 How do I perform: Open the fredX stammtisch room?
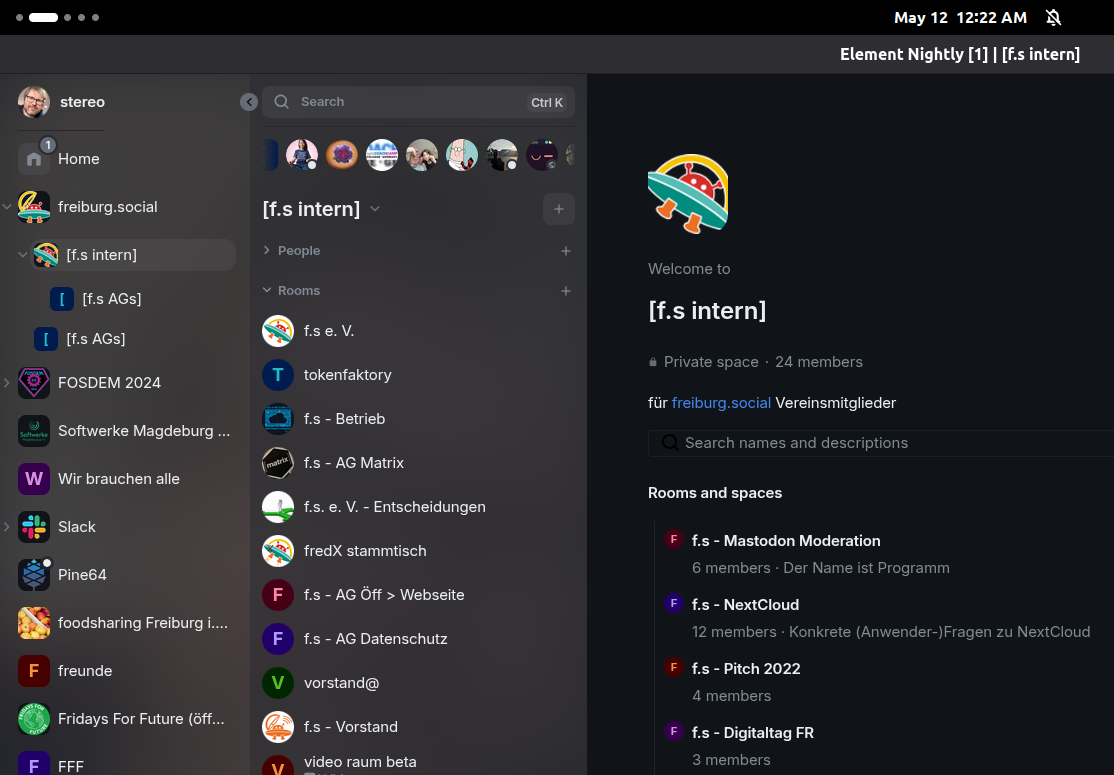tap(418, 551)
